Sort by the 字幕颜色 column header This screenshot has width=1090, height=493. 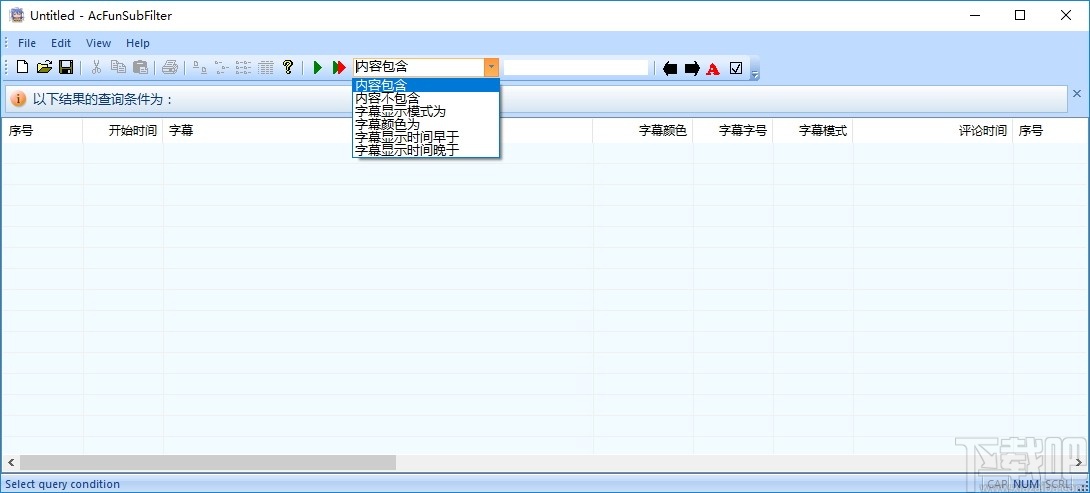[643, 131]
